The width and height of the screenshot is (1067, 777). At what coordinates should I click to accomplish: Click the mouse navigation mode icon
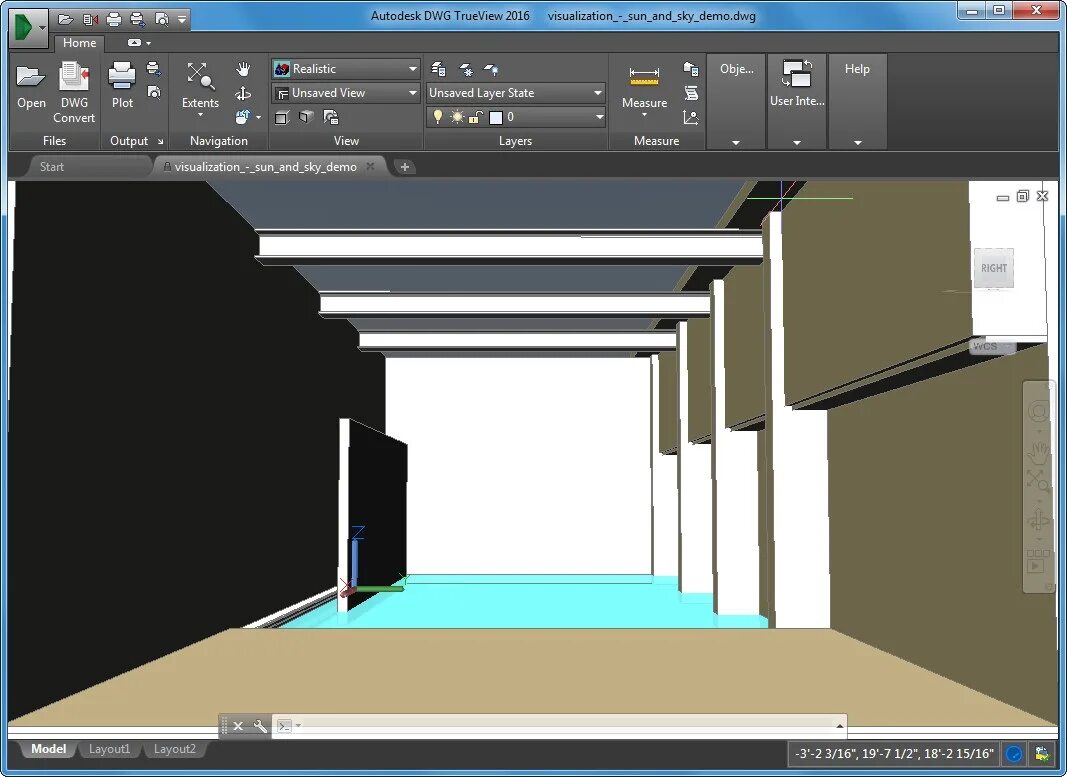pos(242,117)
